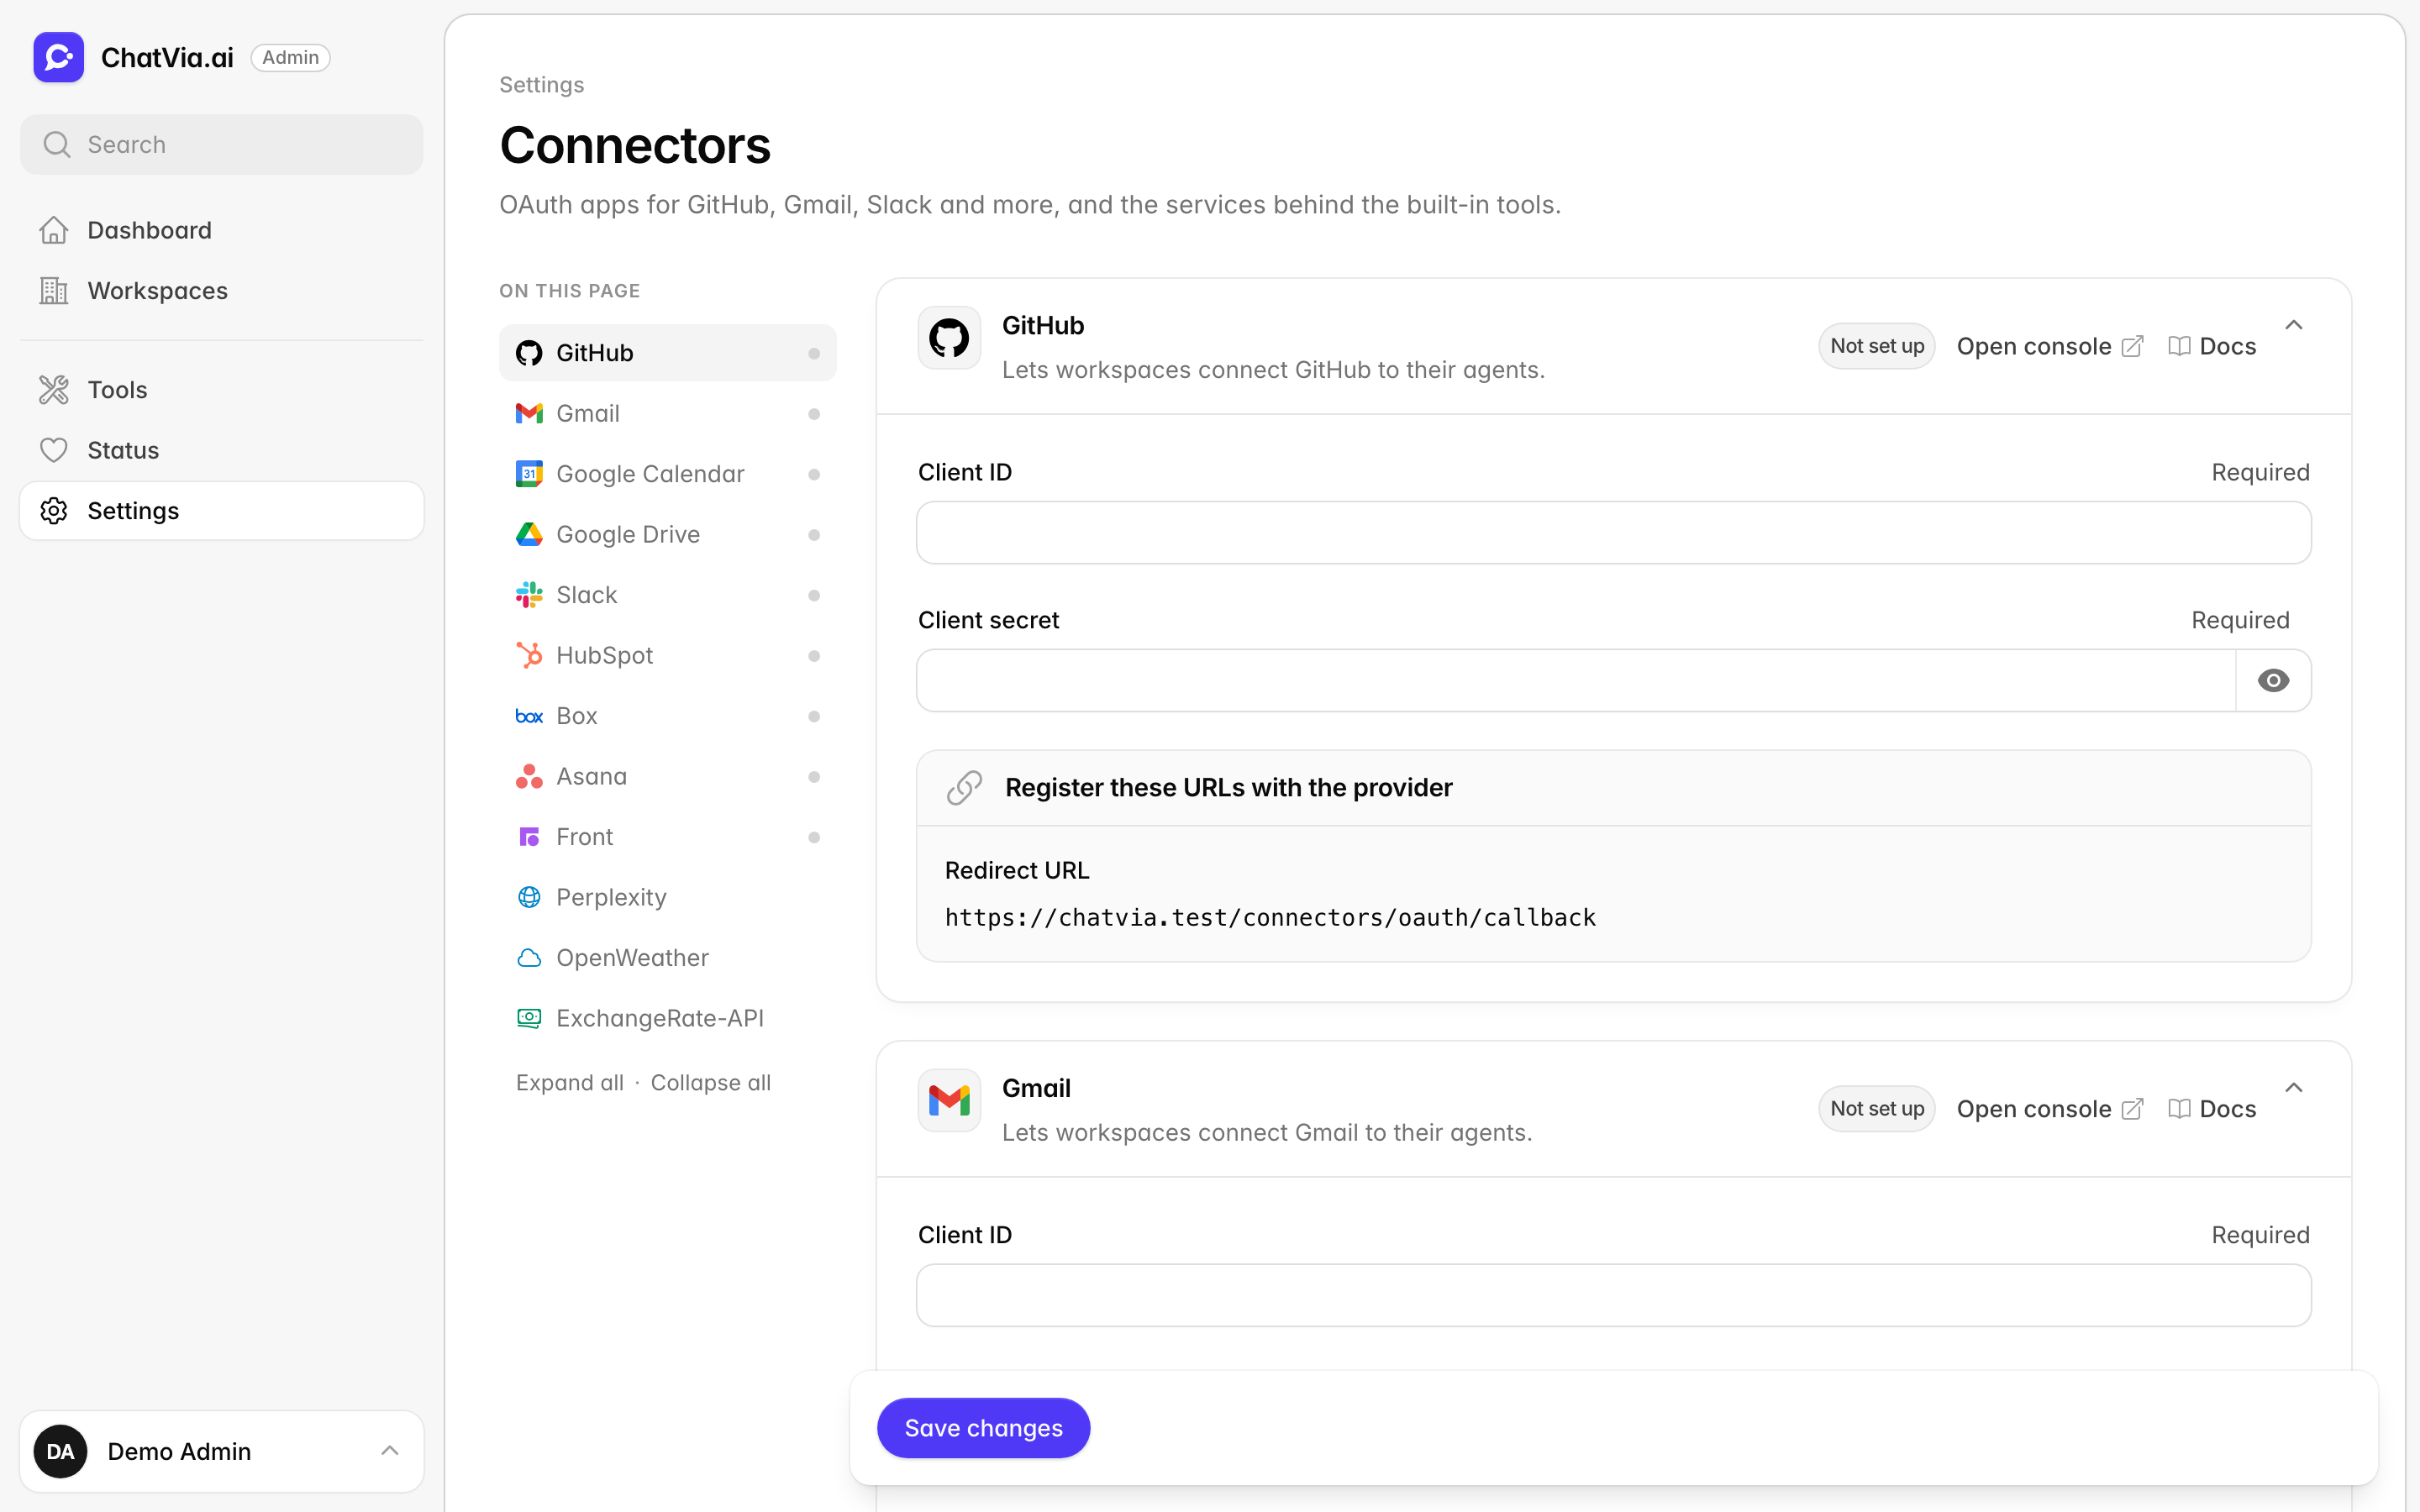Viewport: 2420px width, 1512px height.
Task: Jump to Gmail in page navigation
Action: [667, 413]
